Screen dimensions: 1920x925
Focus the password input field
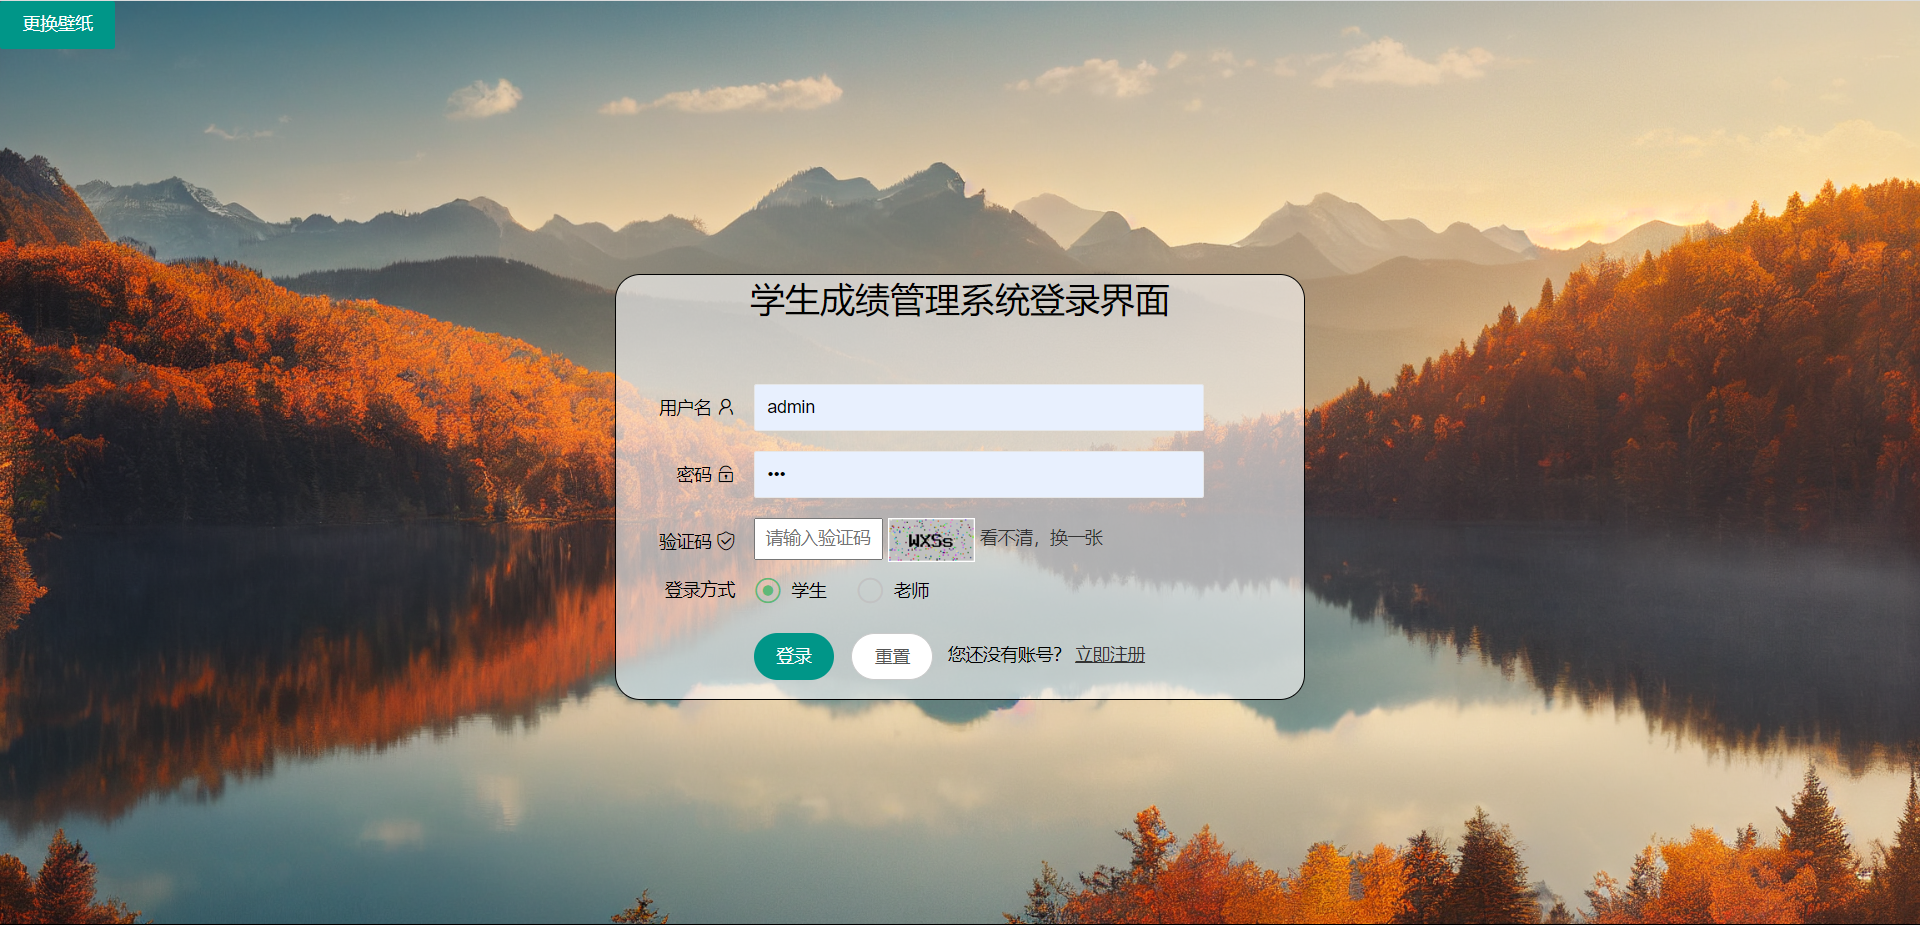[x=979, y=474]
